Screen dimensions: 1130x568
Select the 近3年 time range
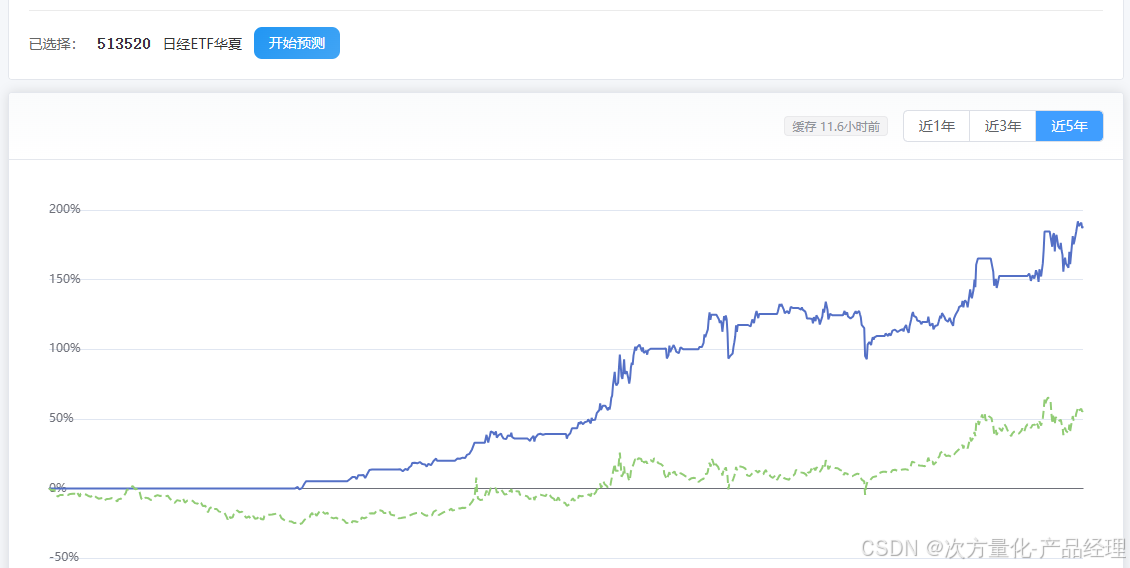click(x=1002, y=126)
